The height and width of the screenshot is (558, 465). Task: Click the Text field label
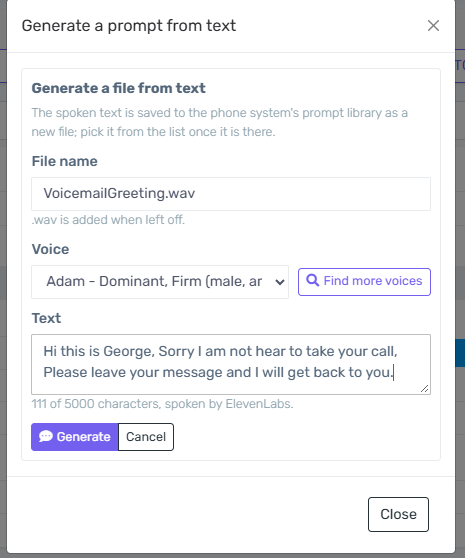pyautogui.click(x=46, y=318)
